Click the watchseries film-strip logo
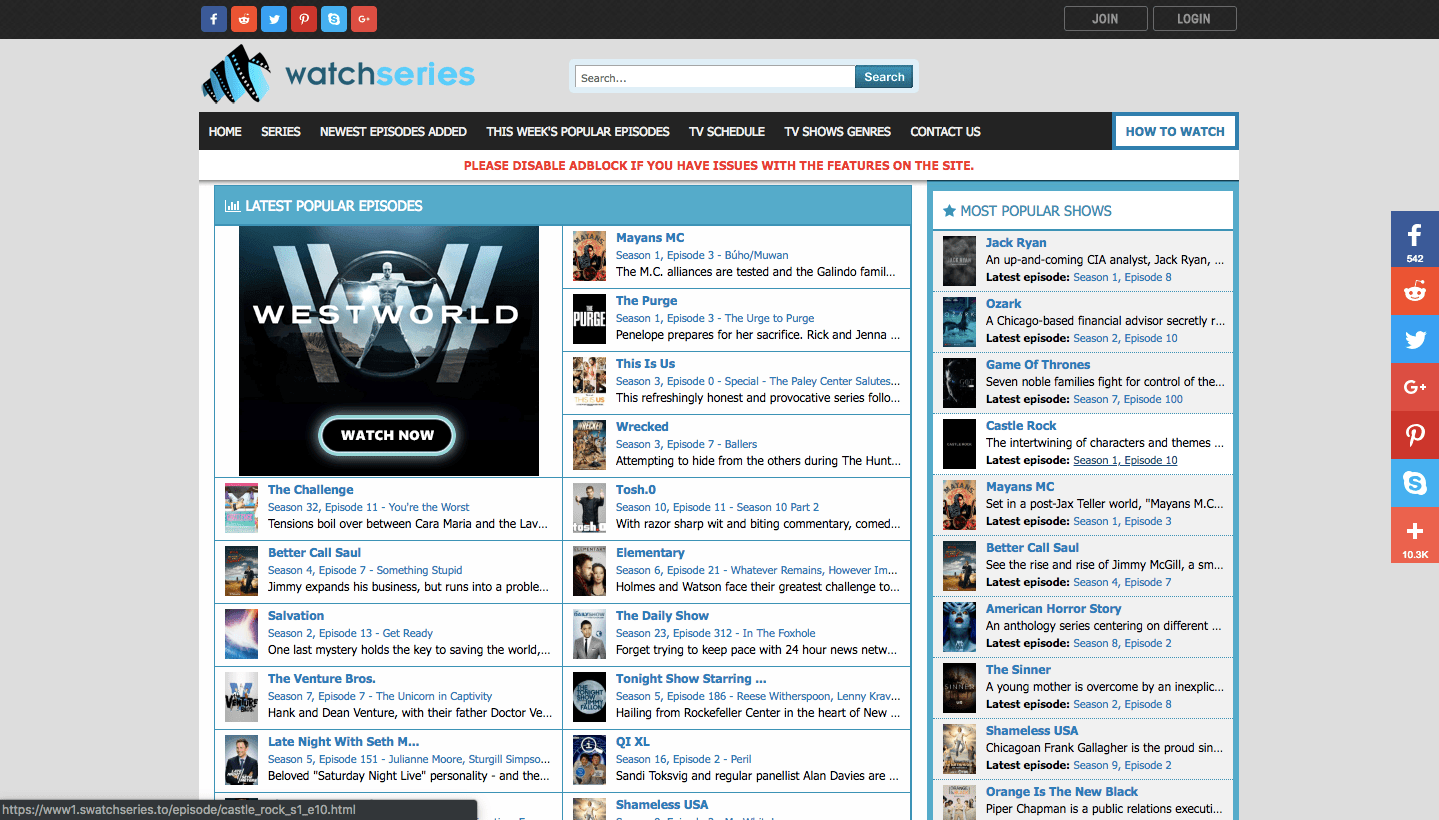The width and height of the screenshot is (1439, 820). [x=338, y=74]
